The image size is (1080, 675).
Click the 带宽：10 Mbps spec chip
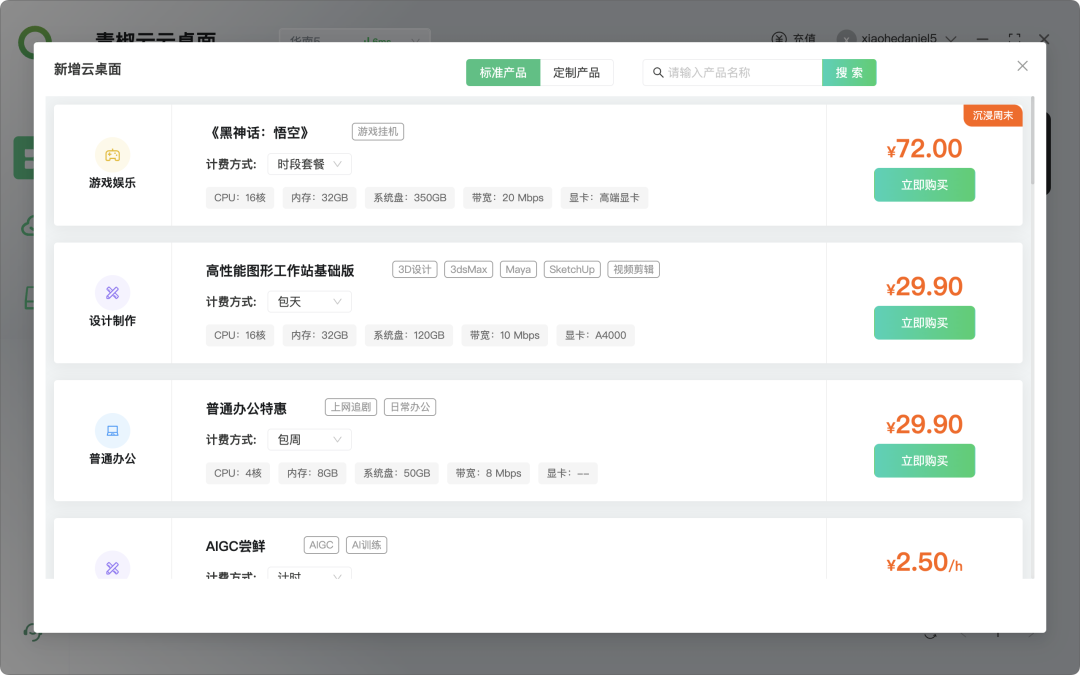point(505,335)
